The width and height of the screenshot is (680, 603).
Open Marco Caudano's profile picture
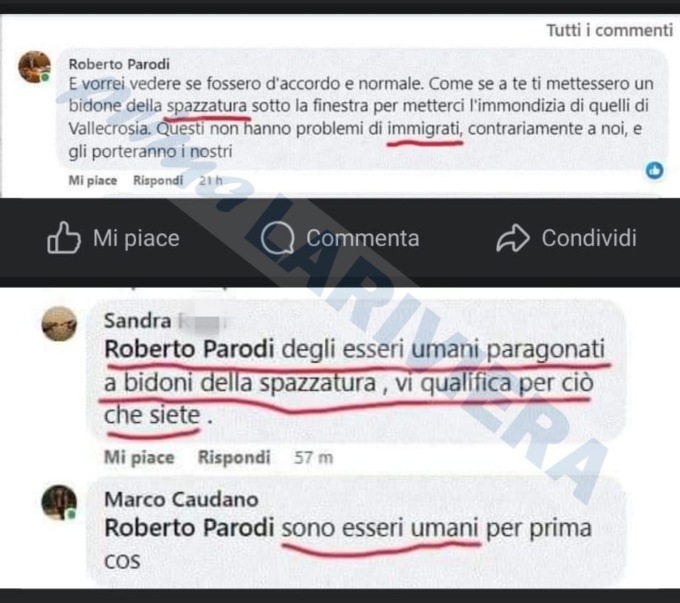click(x=59, y=502)
